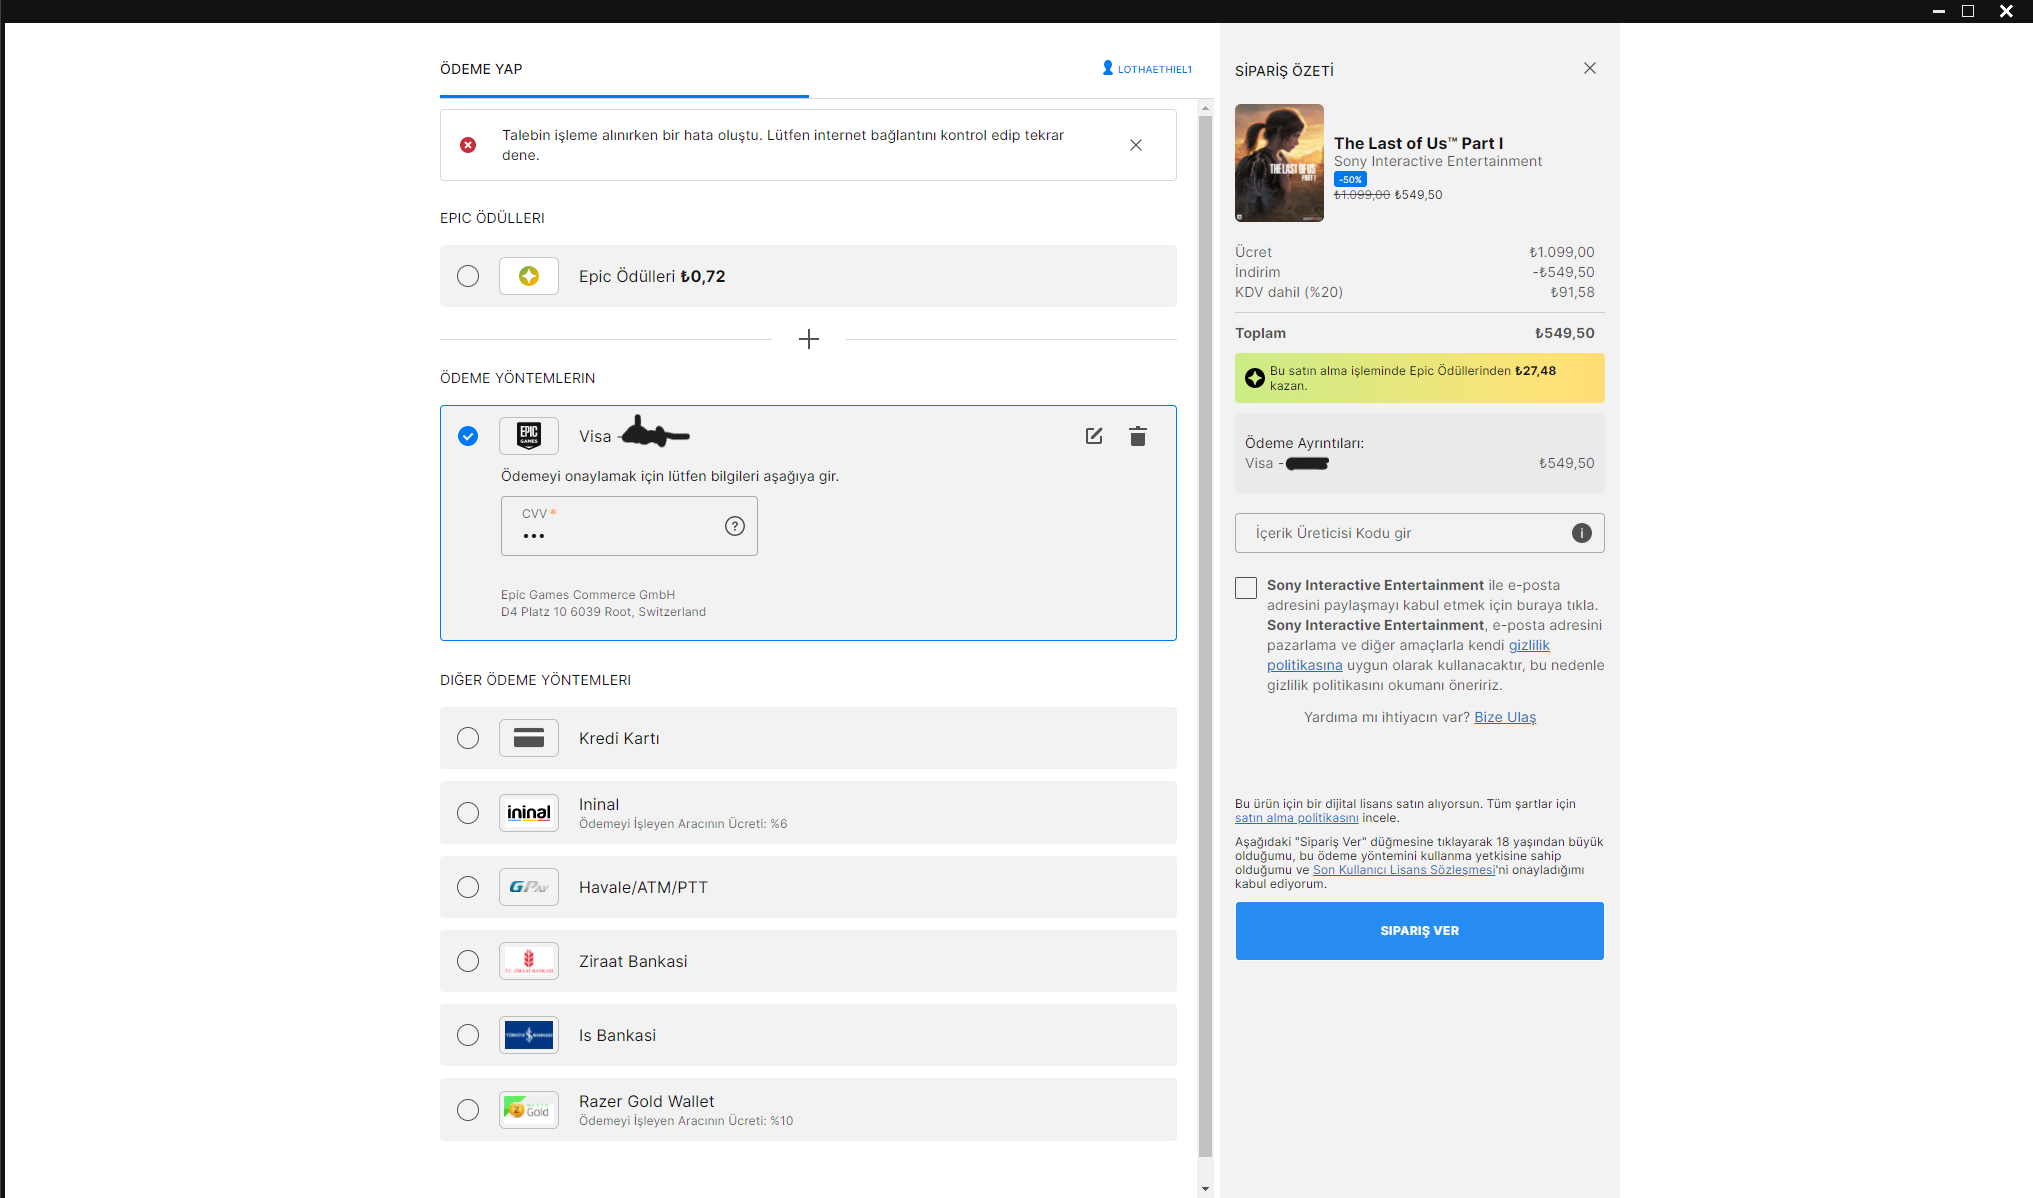Select the Epic Ödülleri radio button

coord(468,276)
